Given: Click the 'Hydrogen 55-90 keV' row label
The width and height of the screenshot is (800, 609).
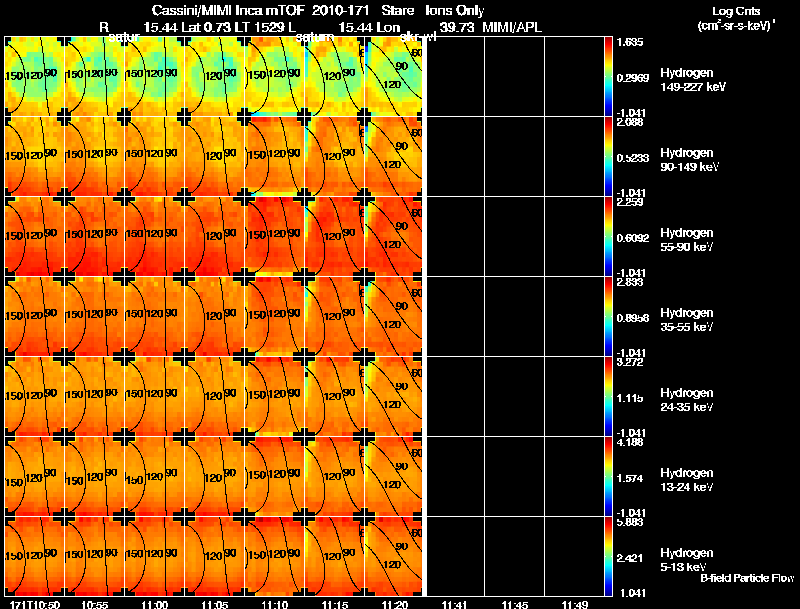Looking at the screenshot, I should pyautogui.click(x=687, y=240).
